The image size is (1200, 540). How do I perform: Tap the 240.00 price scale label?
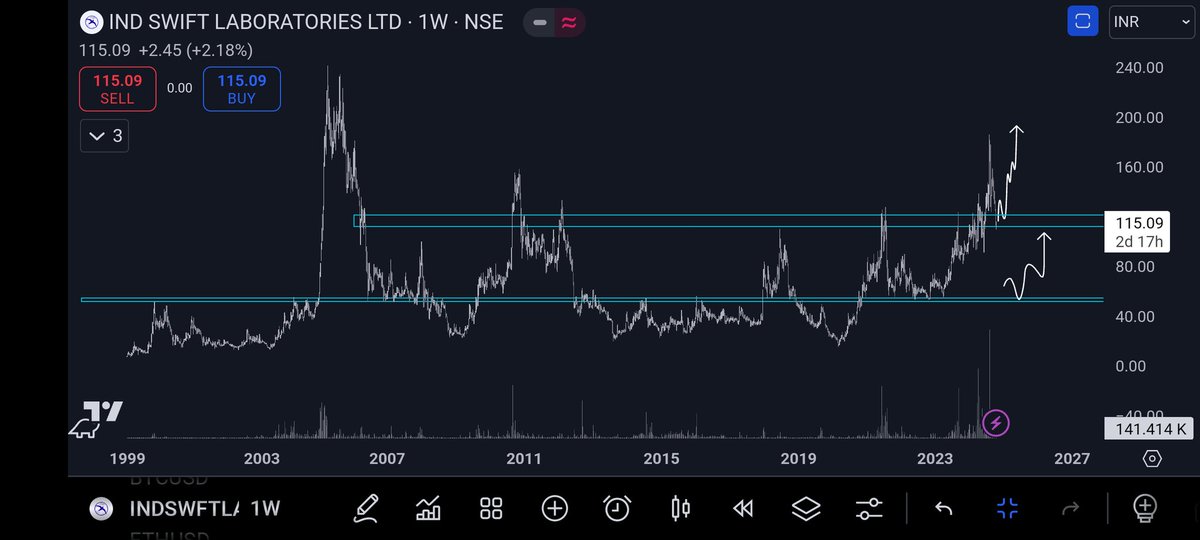1138,68
